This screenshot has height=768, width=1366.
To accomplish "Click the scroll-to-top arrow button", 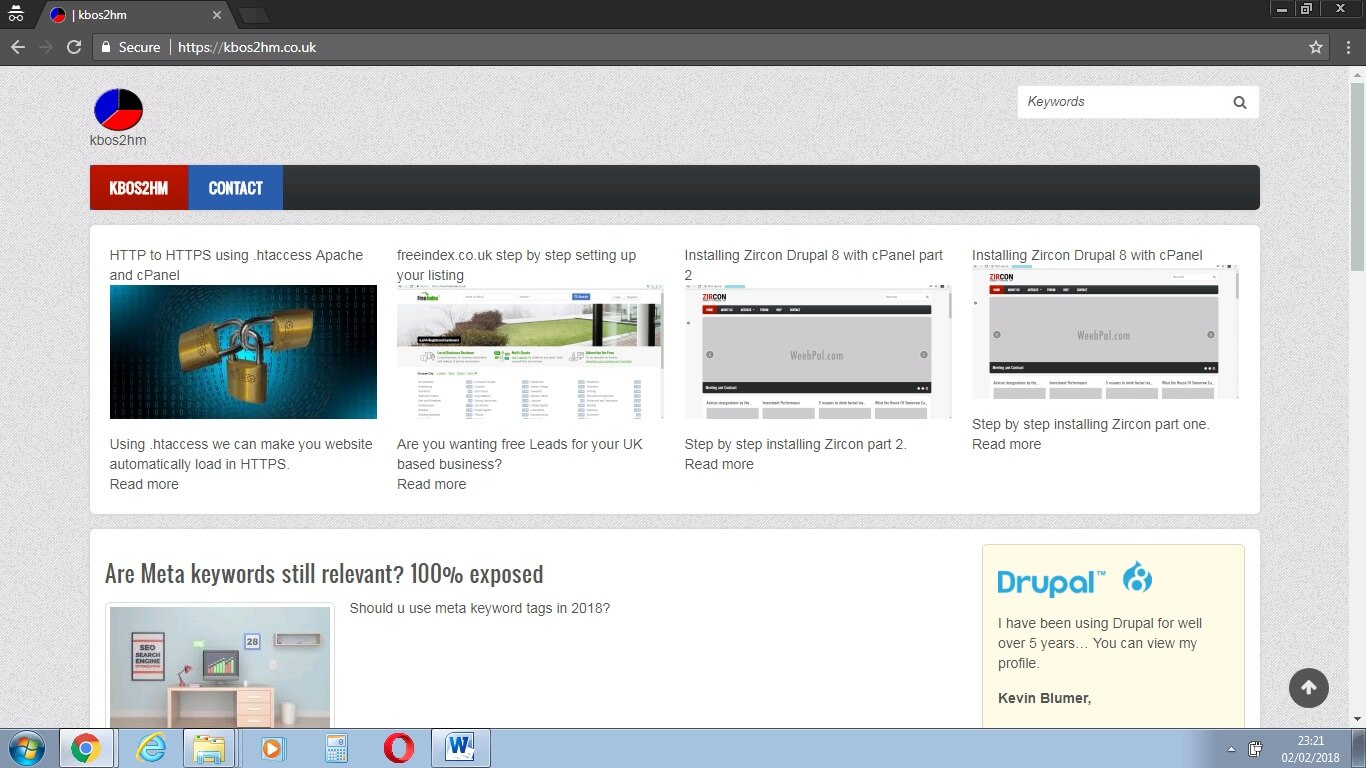I will pos(1308,687).
